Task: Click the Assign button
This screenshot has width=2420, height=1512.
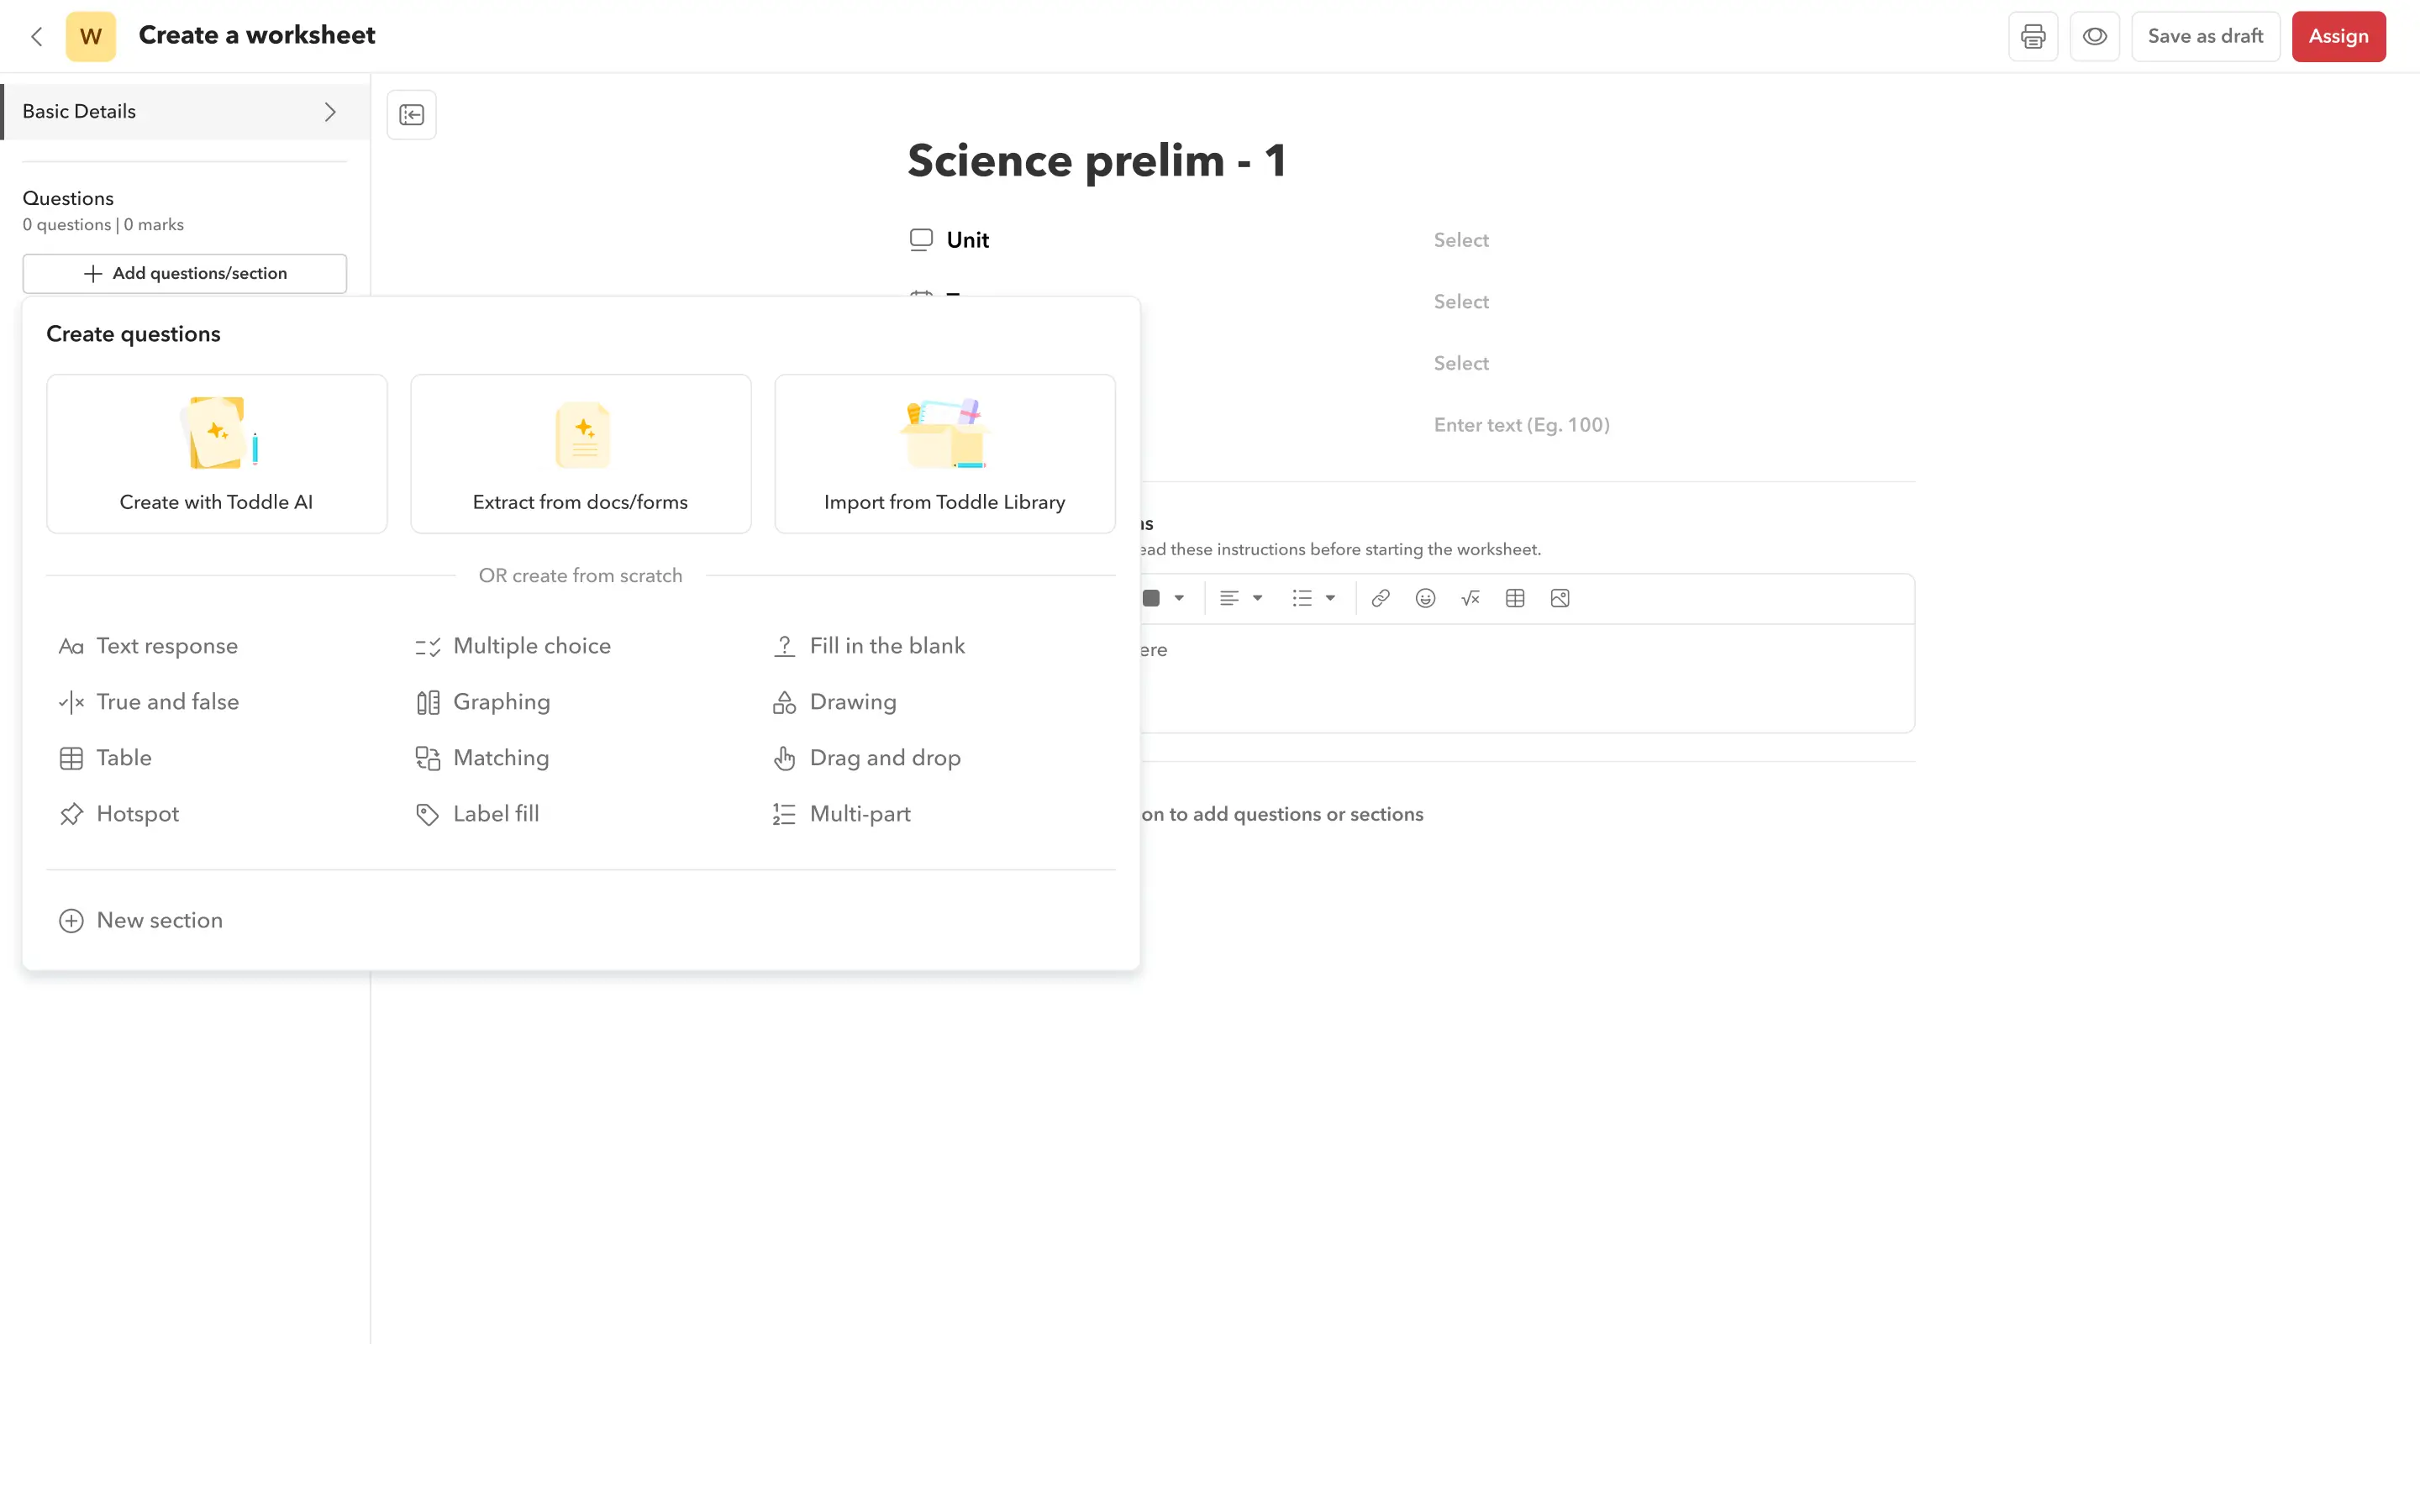Action: (x=2338, y=36)
